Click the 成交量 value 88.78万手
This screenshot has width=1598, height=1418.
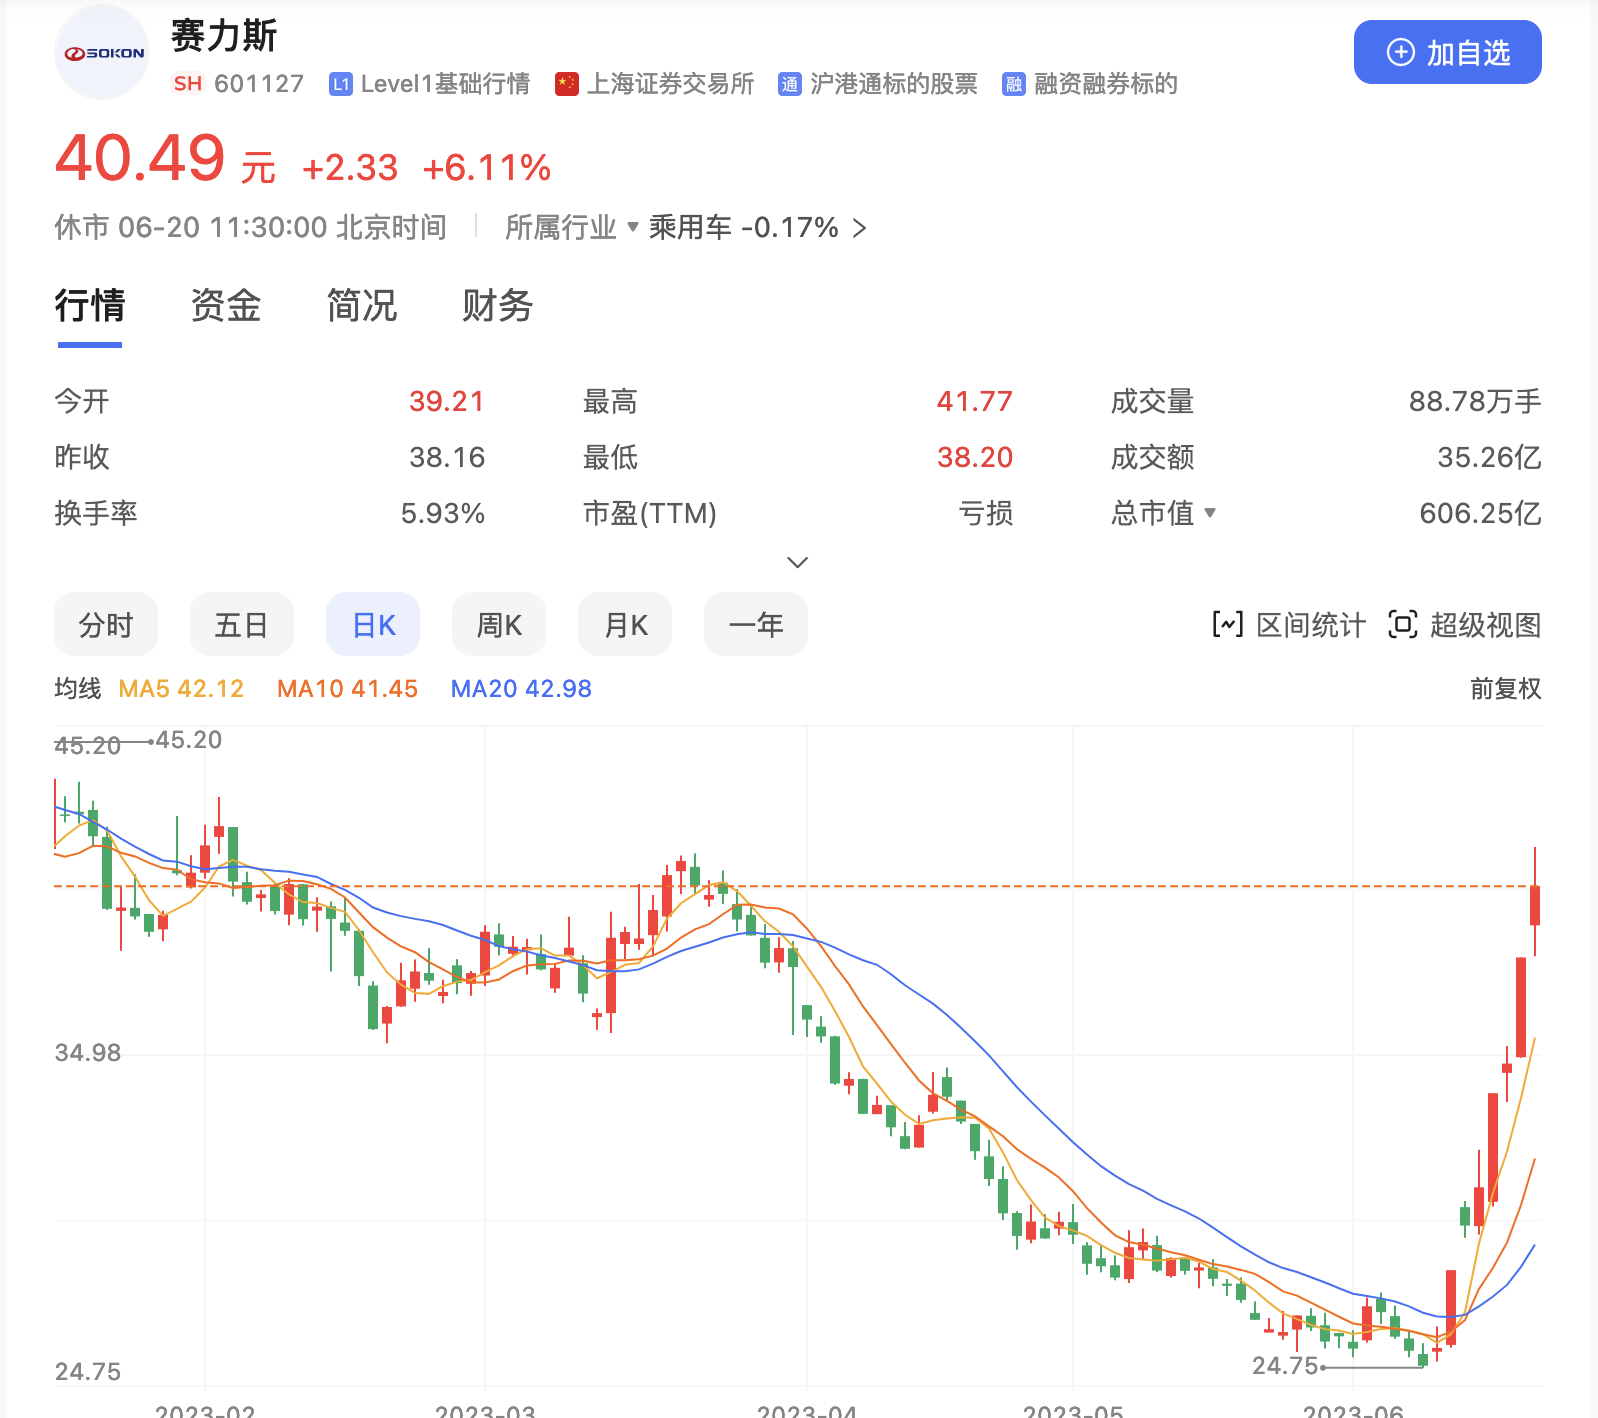click(1475, 401)
